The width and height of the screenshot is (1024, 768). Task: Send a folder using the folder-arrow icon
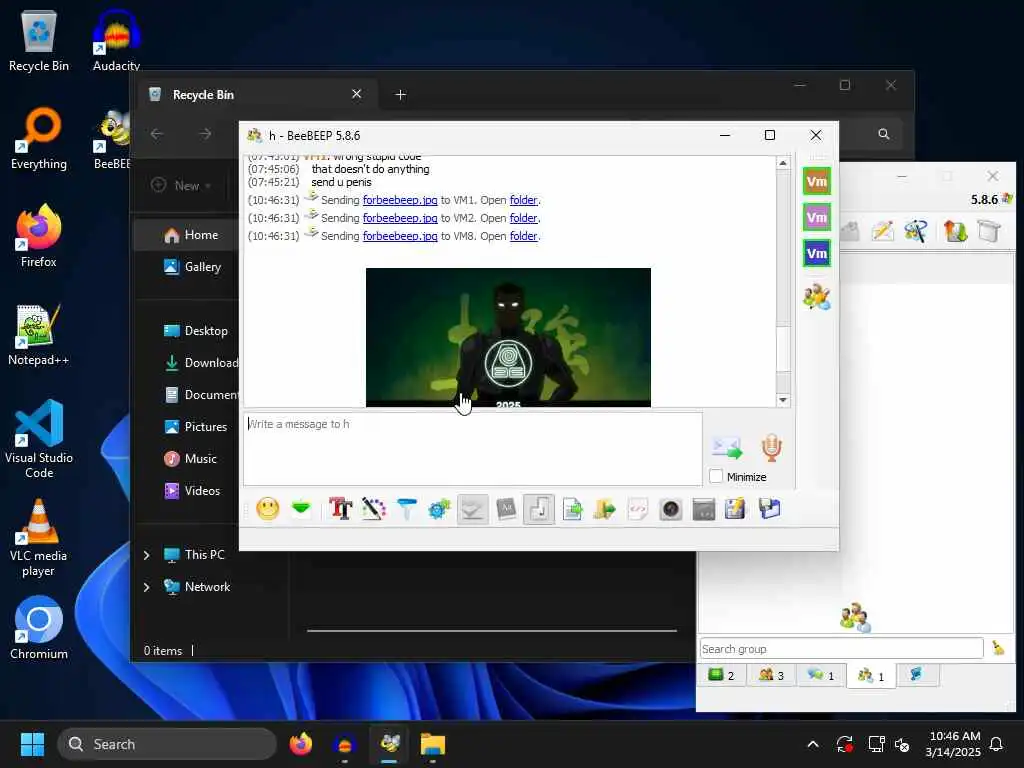(x=605, y=509)
